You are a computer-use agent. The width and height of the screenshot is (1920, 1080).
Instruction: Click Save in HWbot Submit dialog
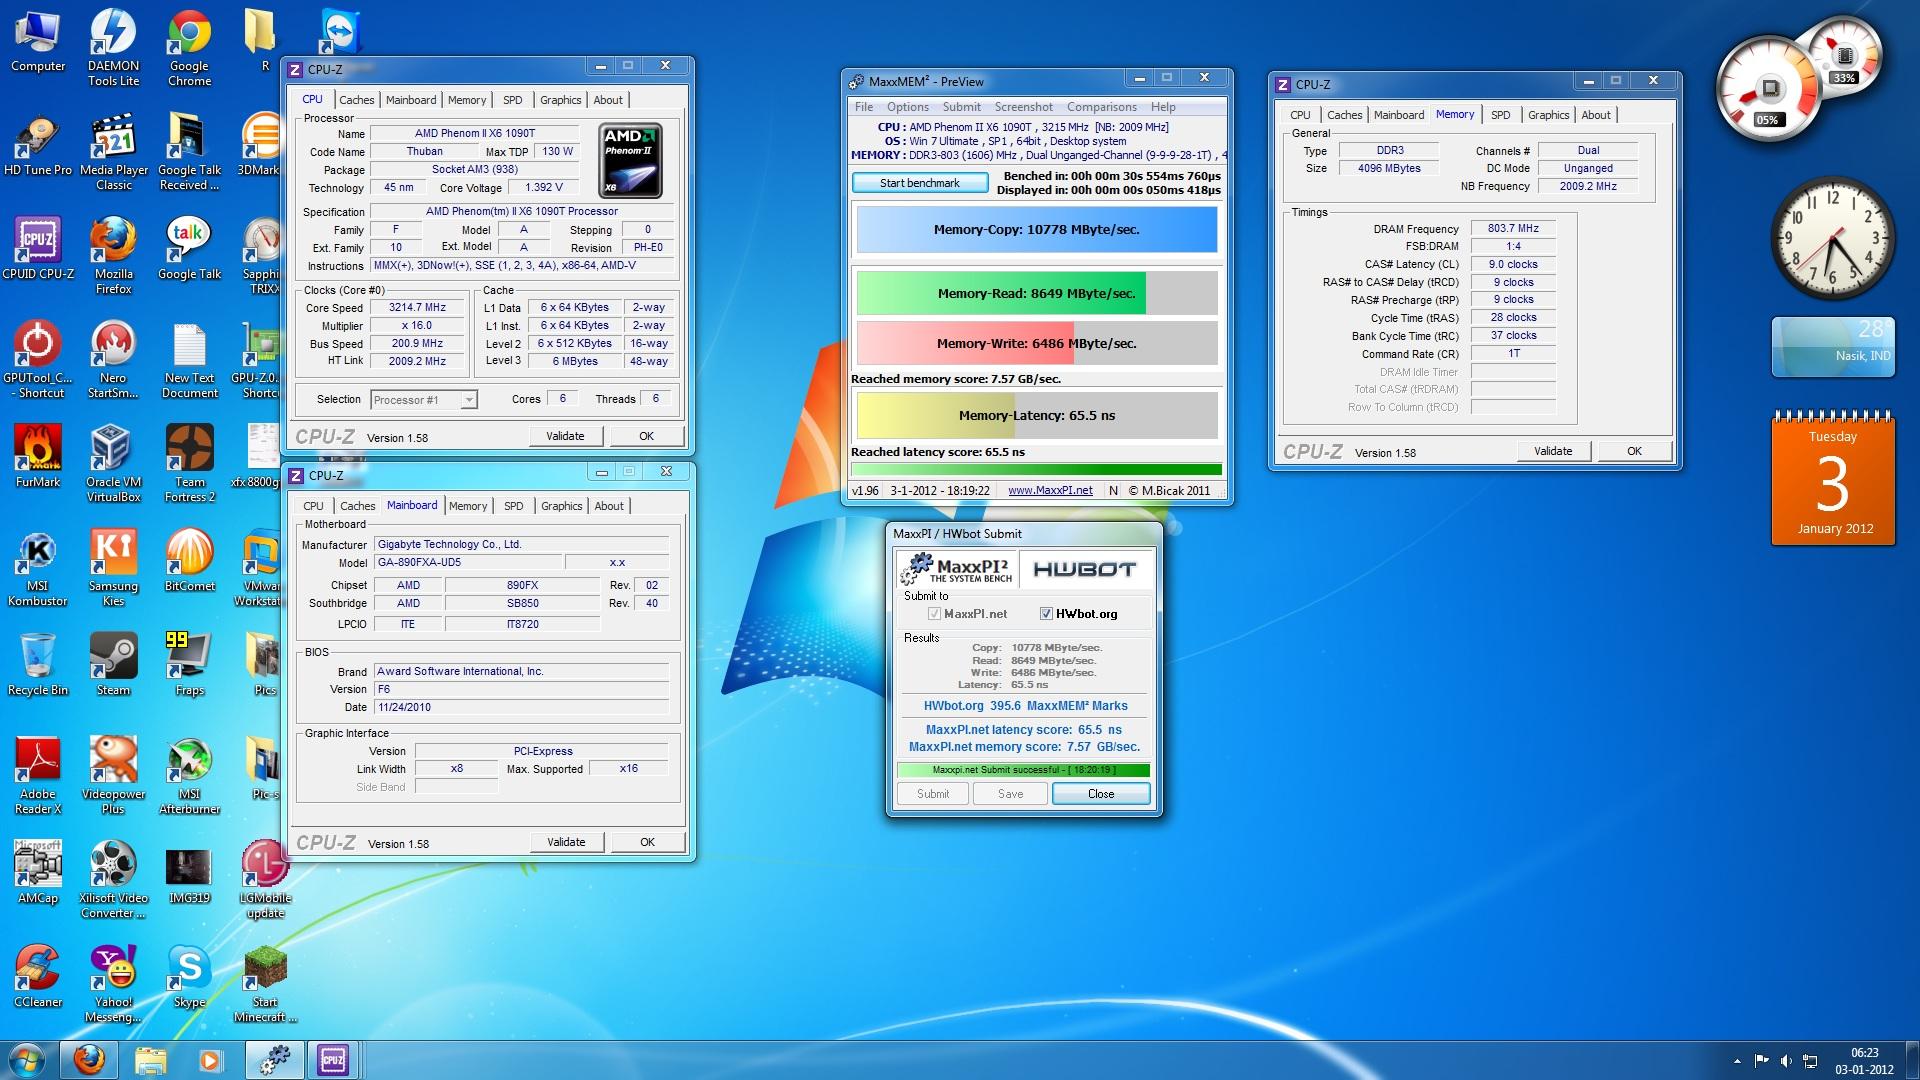click(1011, 794)
